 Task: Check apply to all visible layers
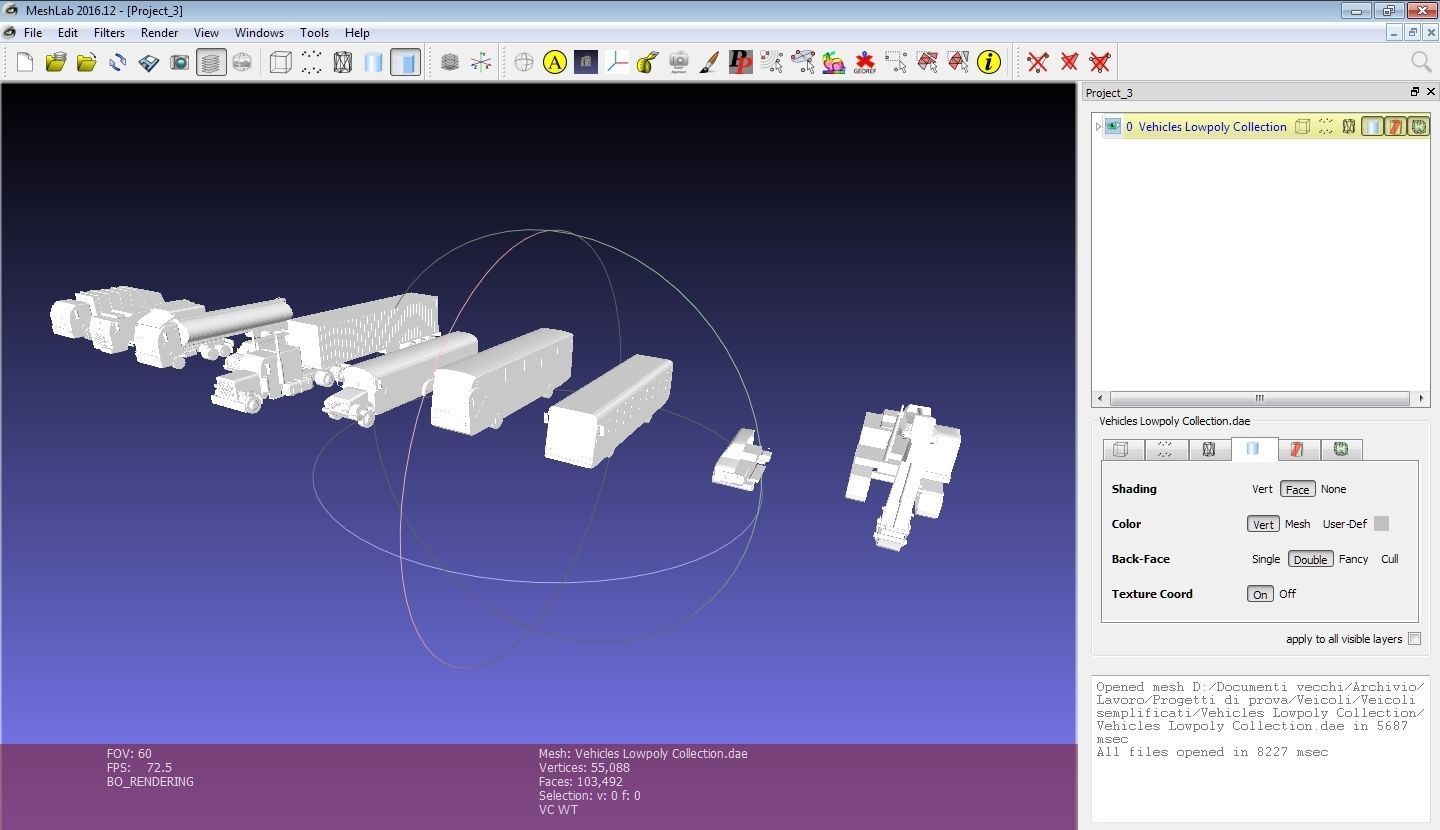coord(1414,639)
